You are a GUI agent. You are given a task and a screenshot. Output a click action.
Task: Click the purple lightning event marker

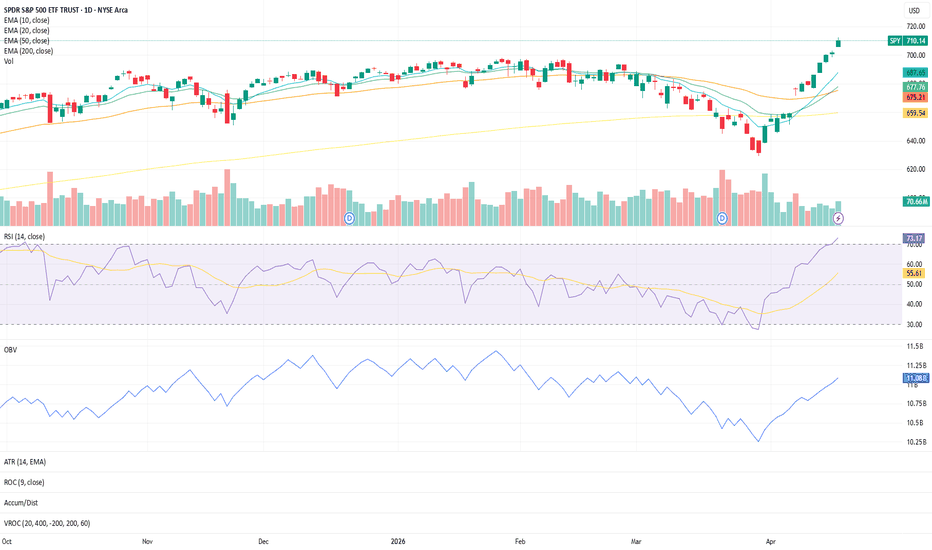[838, 218]
